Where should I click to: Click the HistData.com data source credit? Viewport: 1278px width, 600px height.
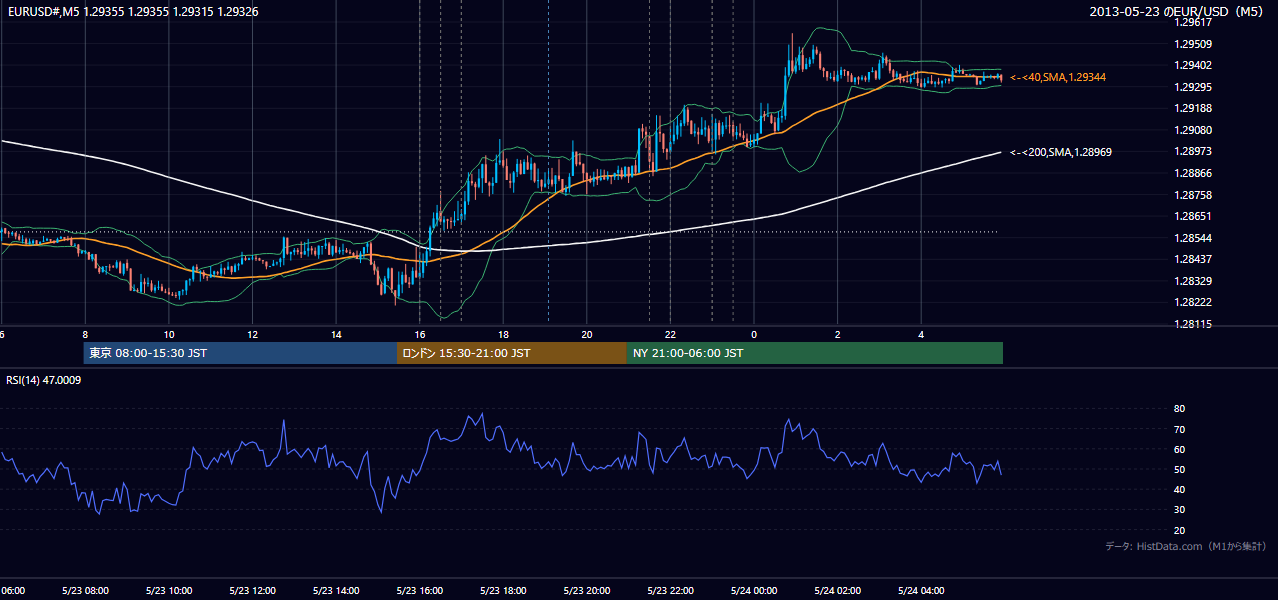[1186, 547]
